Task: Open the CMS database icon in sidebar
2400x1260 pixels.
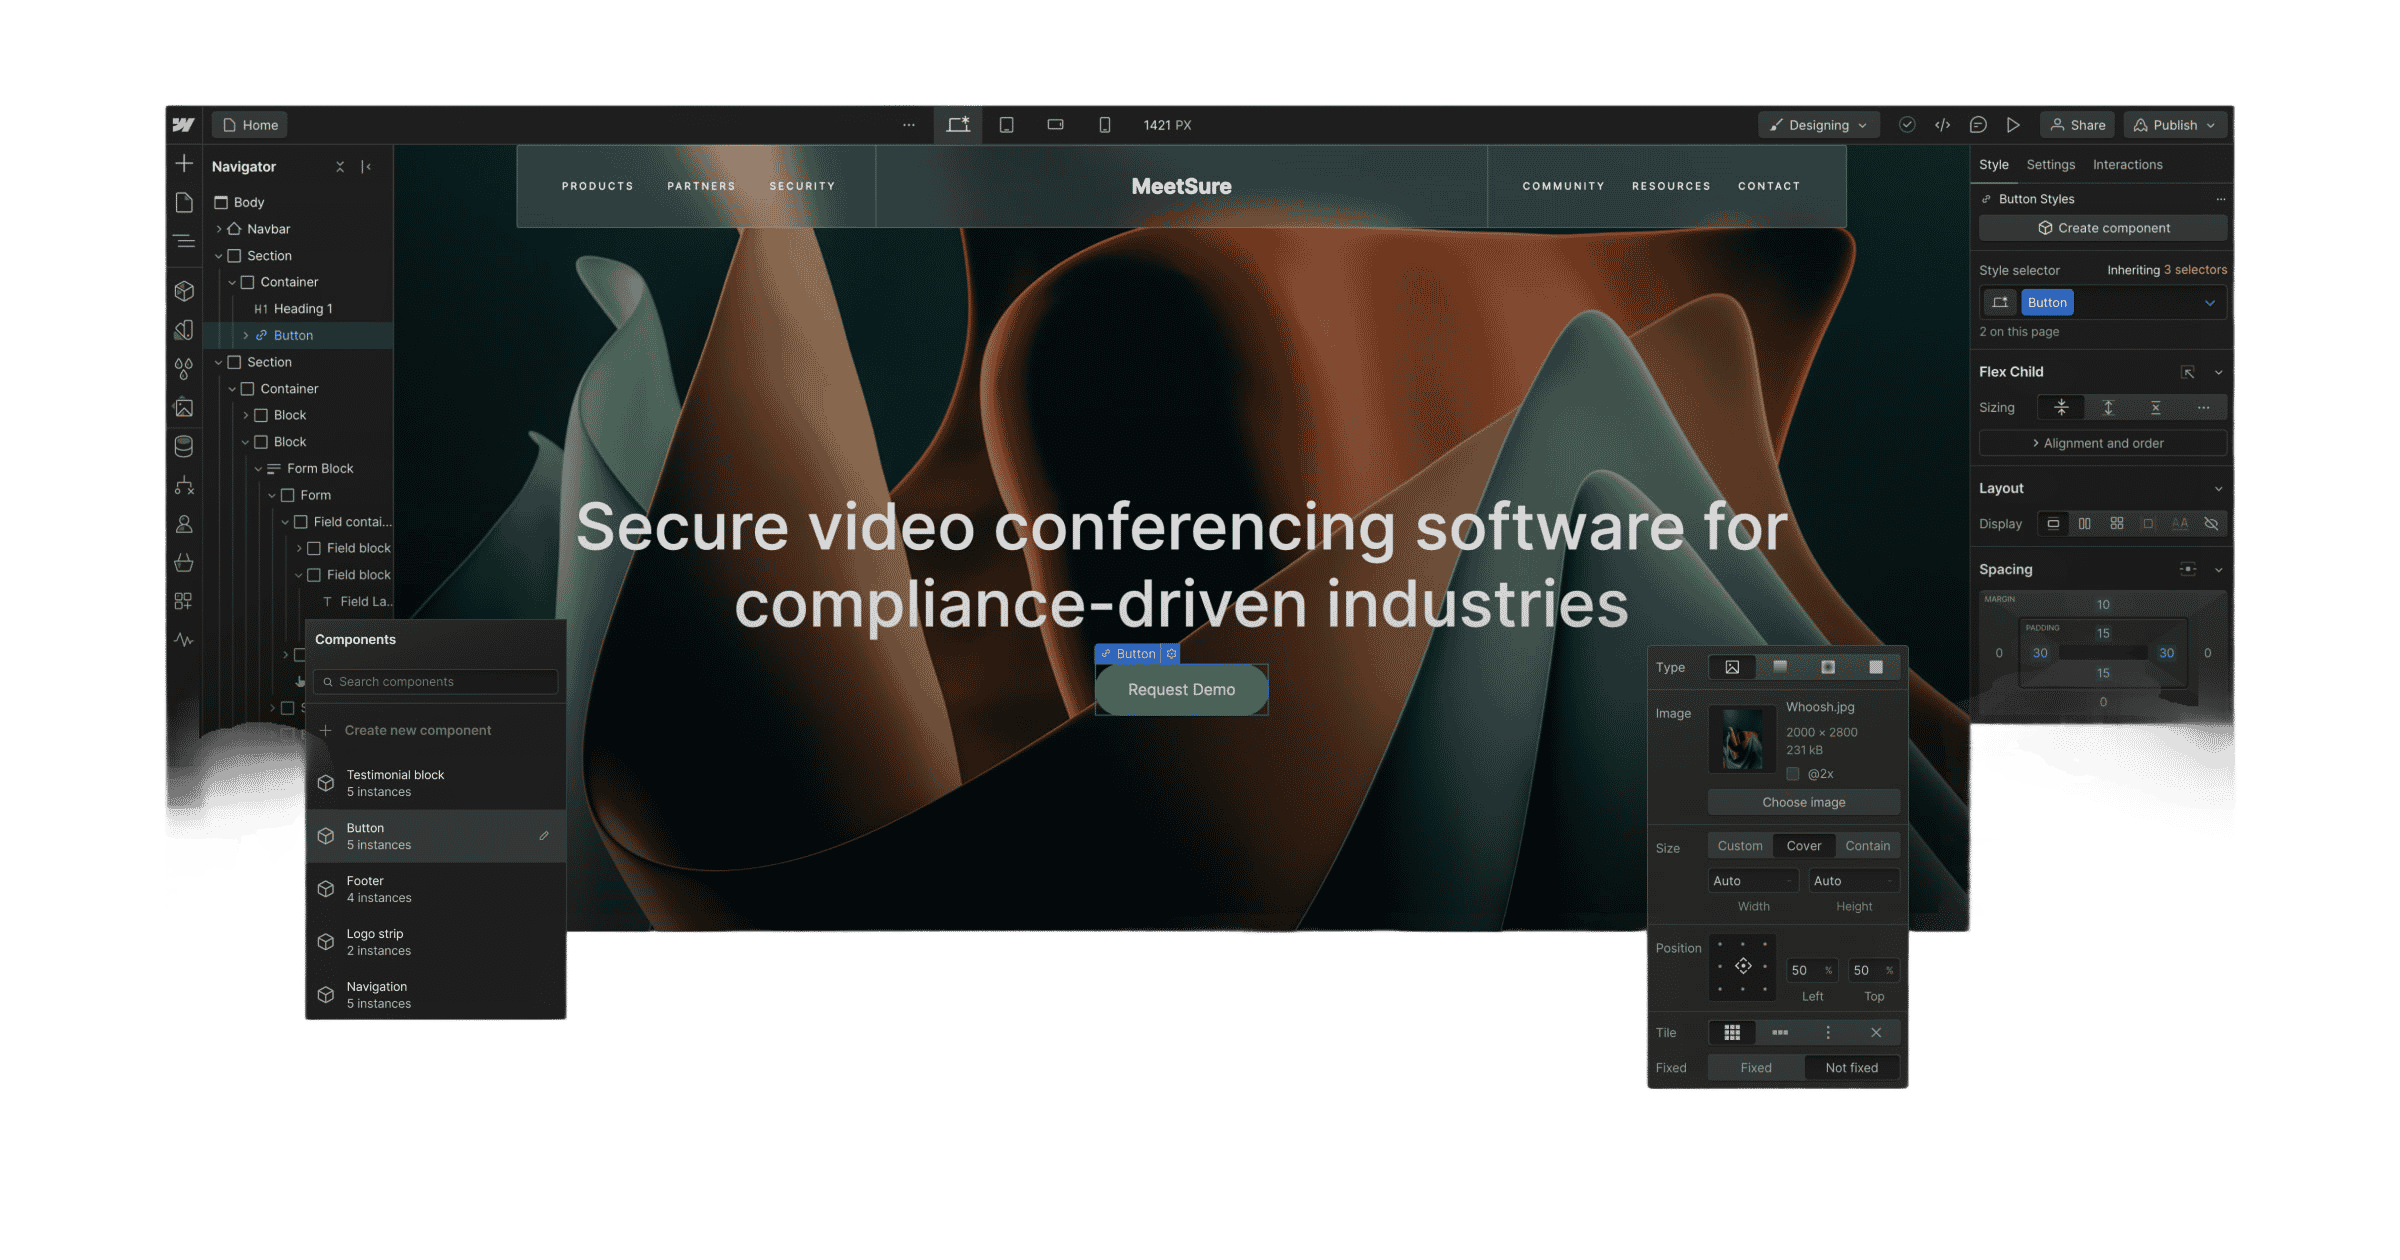Action: [x=184, y=446]
